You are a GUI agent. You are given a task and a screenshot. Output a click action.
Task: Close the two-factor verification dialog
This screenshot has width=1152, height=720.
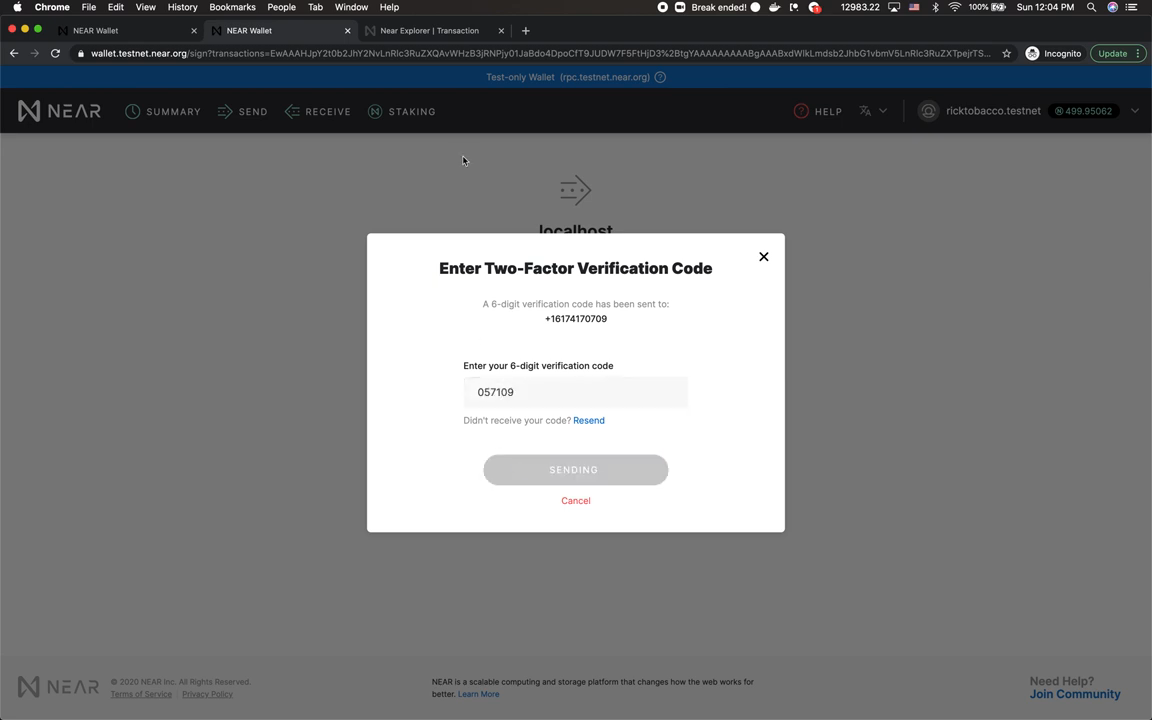click(764, 256)
